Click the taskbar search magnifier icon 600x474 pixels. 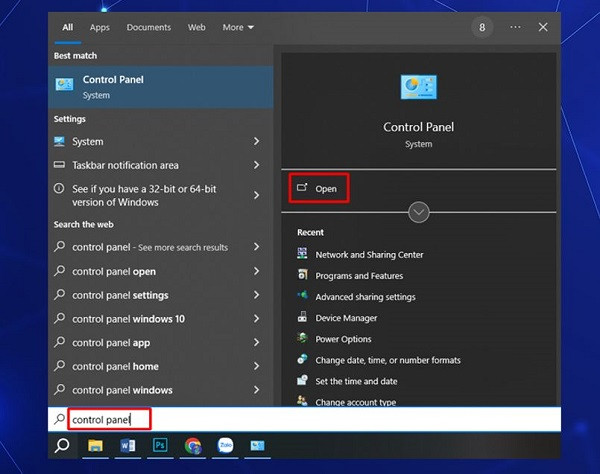click(62, 446)
